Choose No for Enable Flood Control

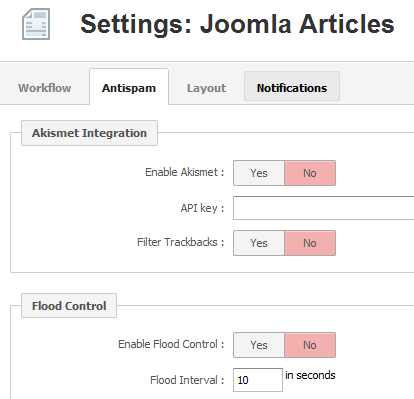tap(310, 345)
